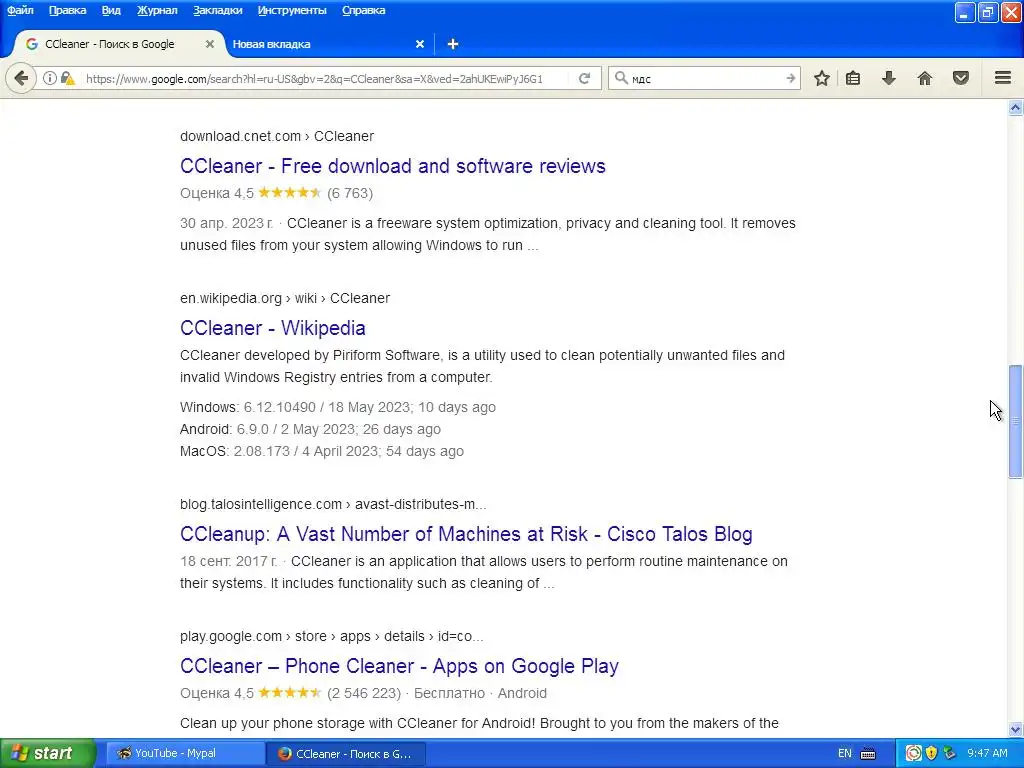The image size is (1024, 768).
Task: Open CCleaner Phone Cleaner Google Play result
Action: pos(399,665)
